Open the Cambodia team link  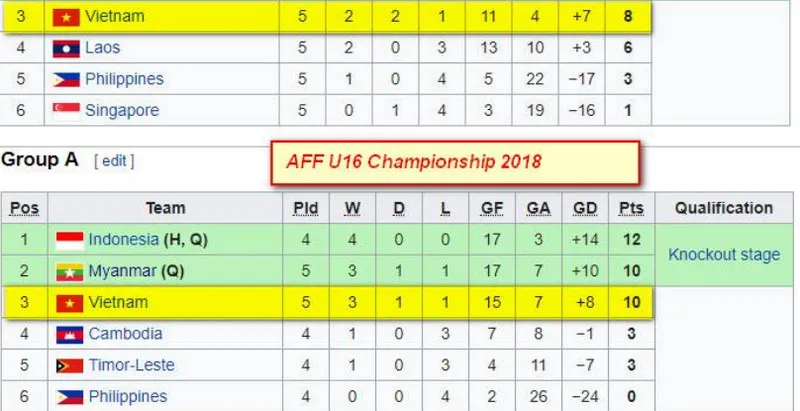[x=125, y=334]
